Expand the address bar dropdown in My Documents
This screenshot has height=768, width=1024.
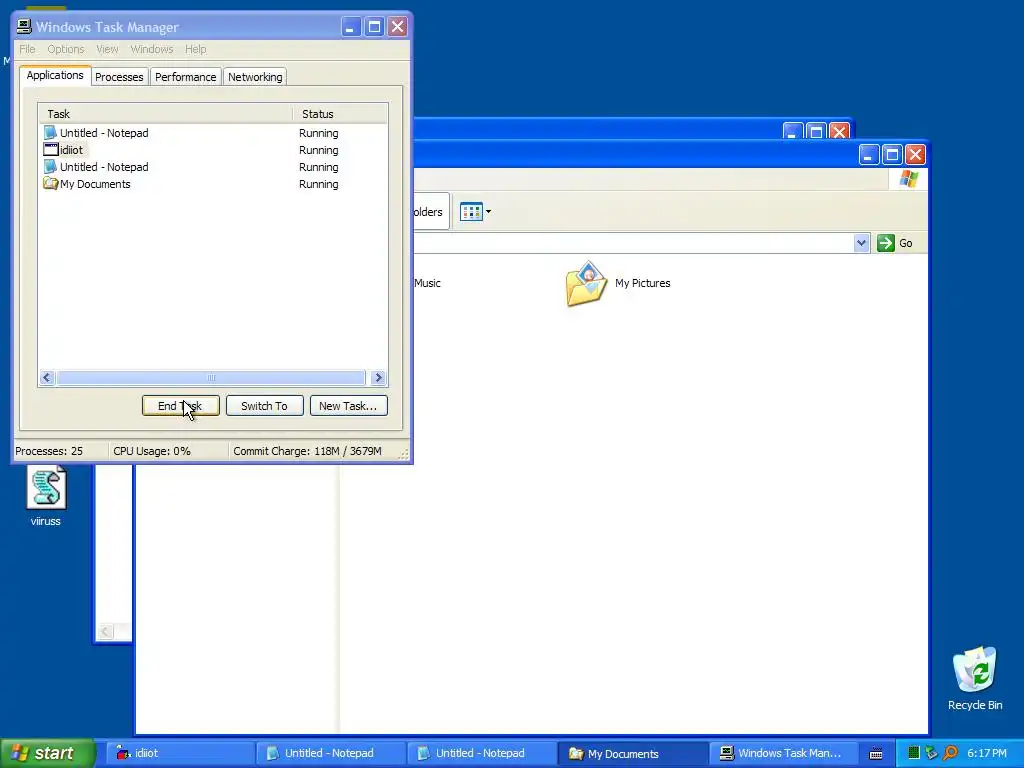coord(861,243)
